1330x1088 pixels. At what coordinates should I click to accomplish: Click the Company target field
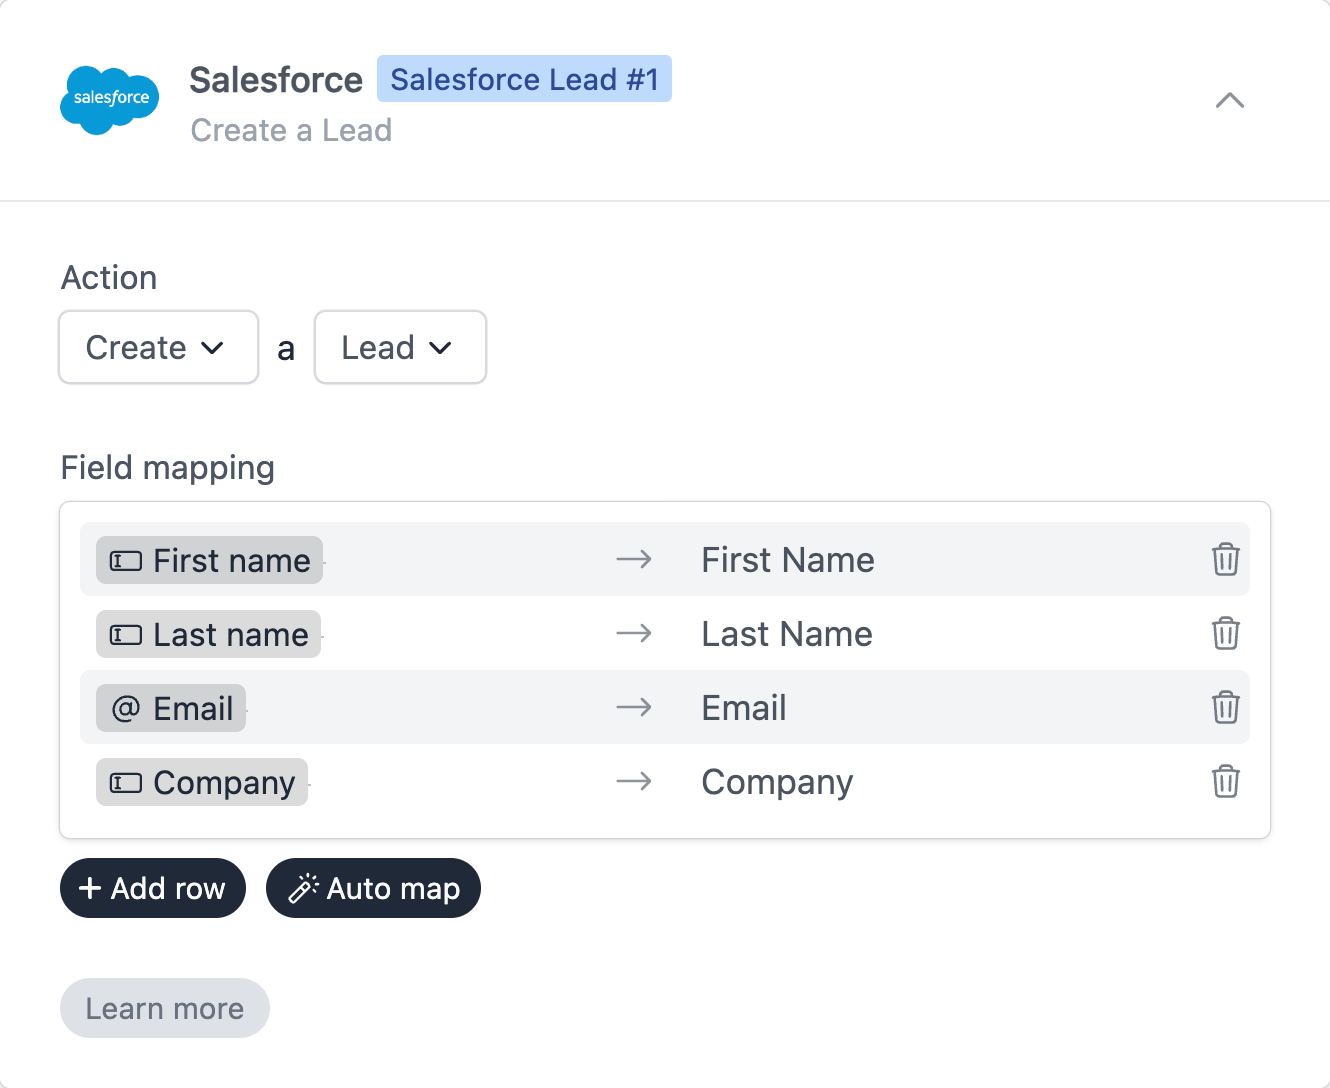[x=777, y=783]
